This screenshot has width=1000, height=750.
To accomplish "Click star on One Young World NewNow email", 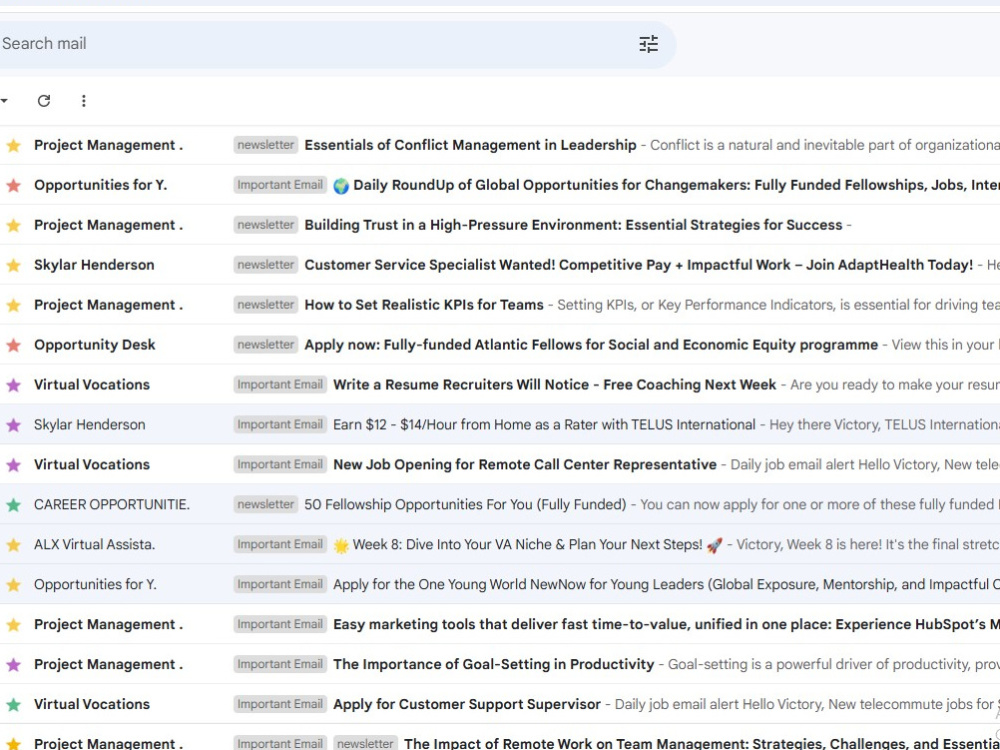I will click(x=13, y=585).
